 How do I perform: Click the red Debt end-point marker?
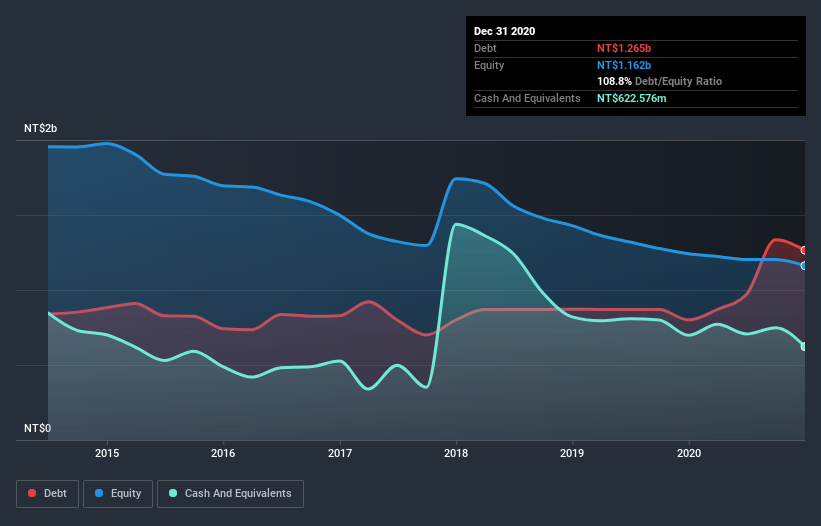[x=804, y=250]
